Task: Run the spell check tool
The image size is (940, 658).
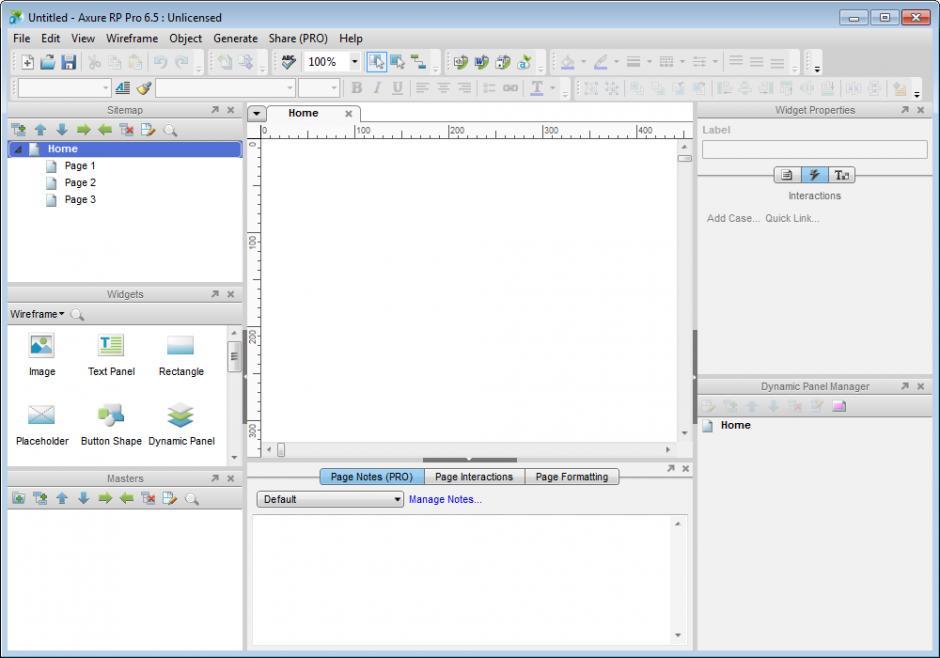Action: click(x=289, y=62)
